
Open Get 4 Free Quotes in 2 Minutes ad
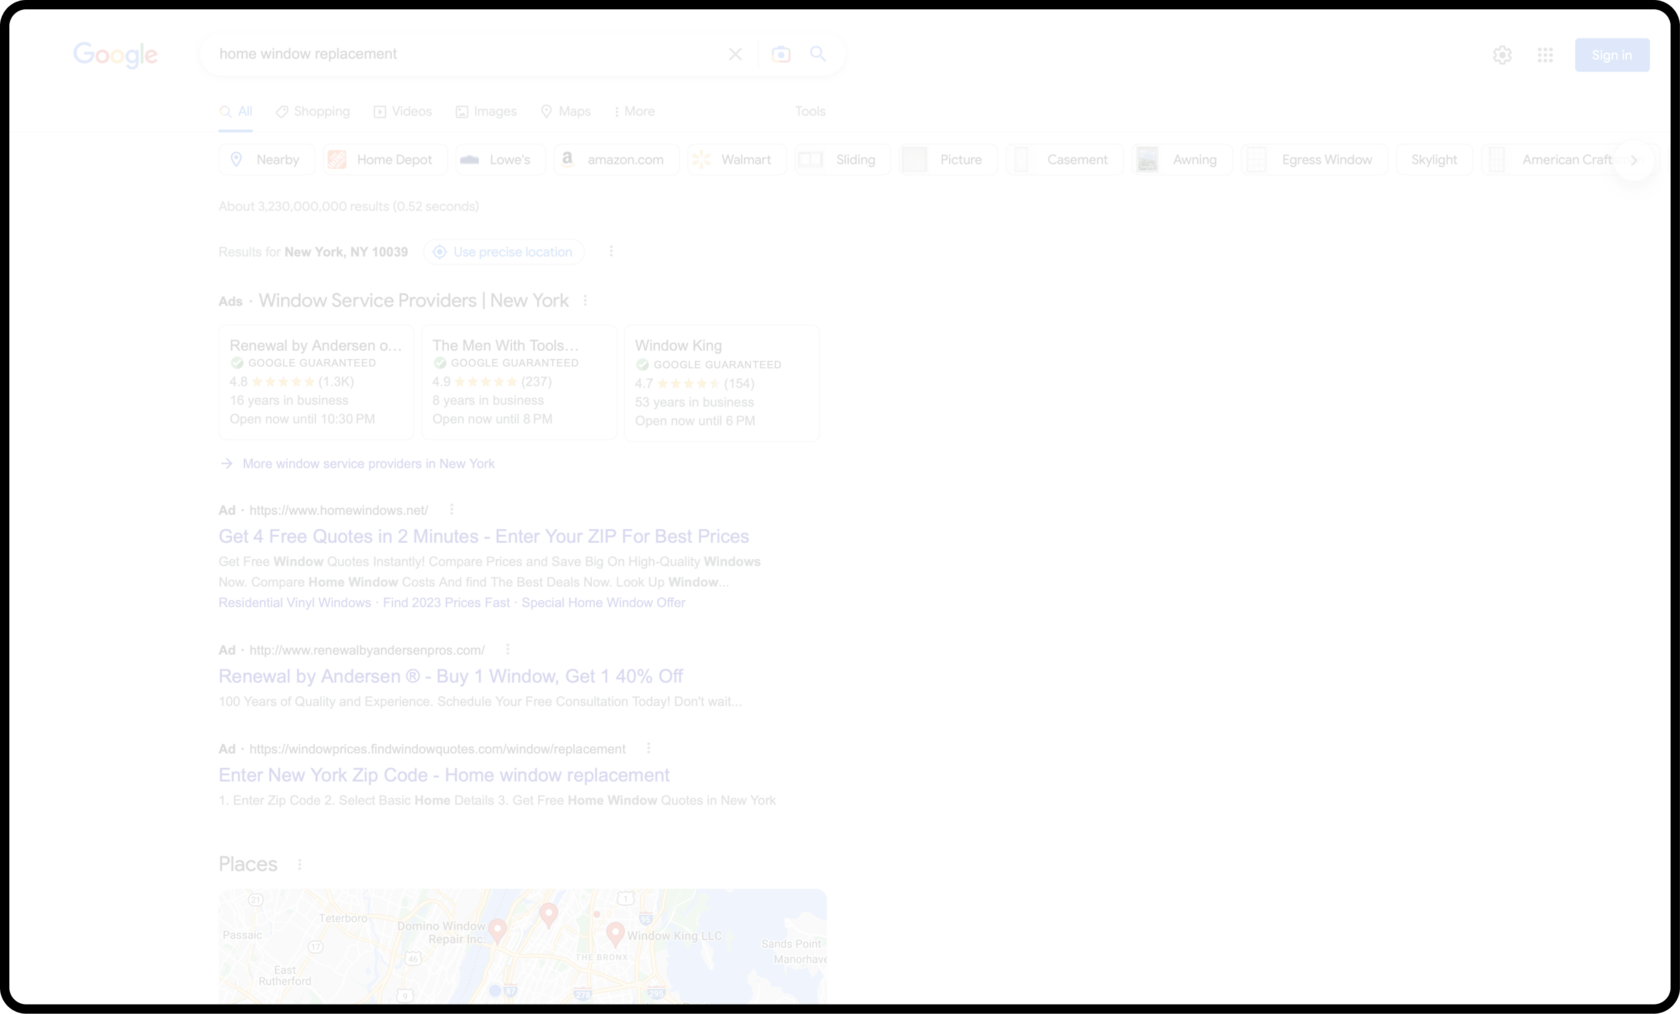point(484,537)
